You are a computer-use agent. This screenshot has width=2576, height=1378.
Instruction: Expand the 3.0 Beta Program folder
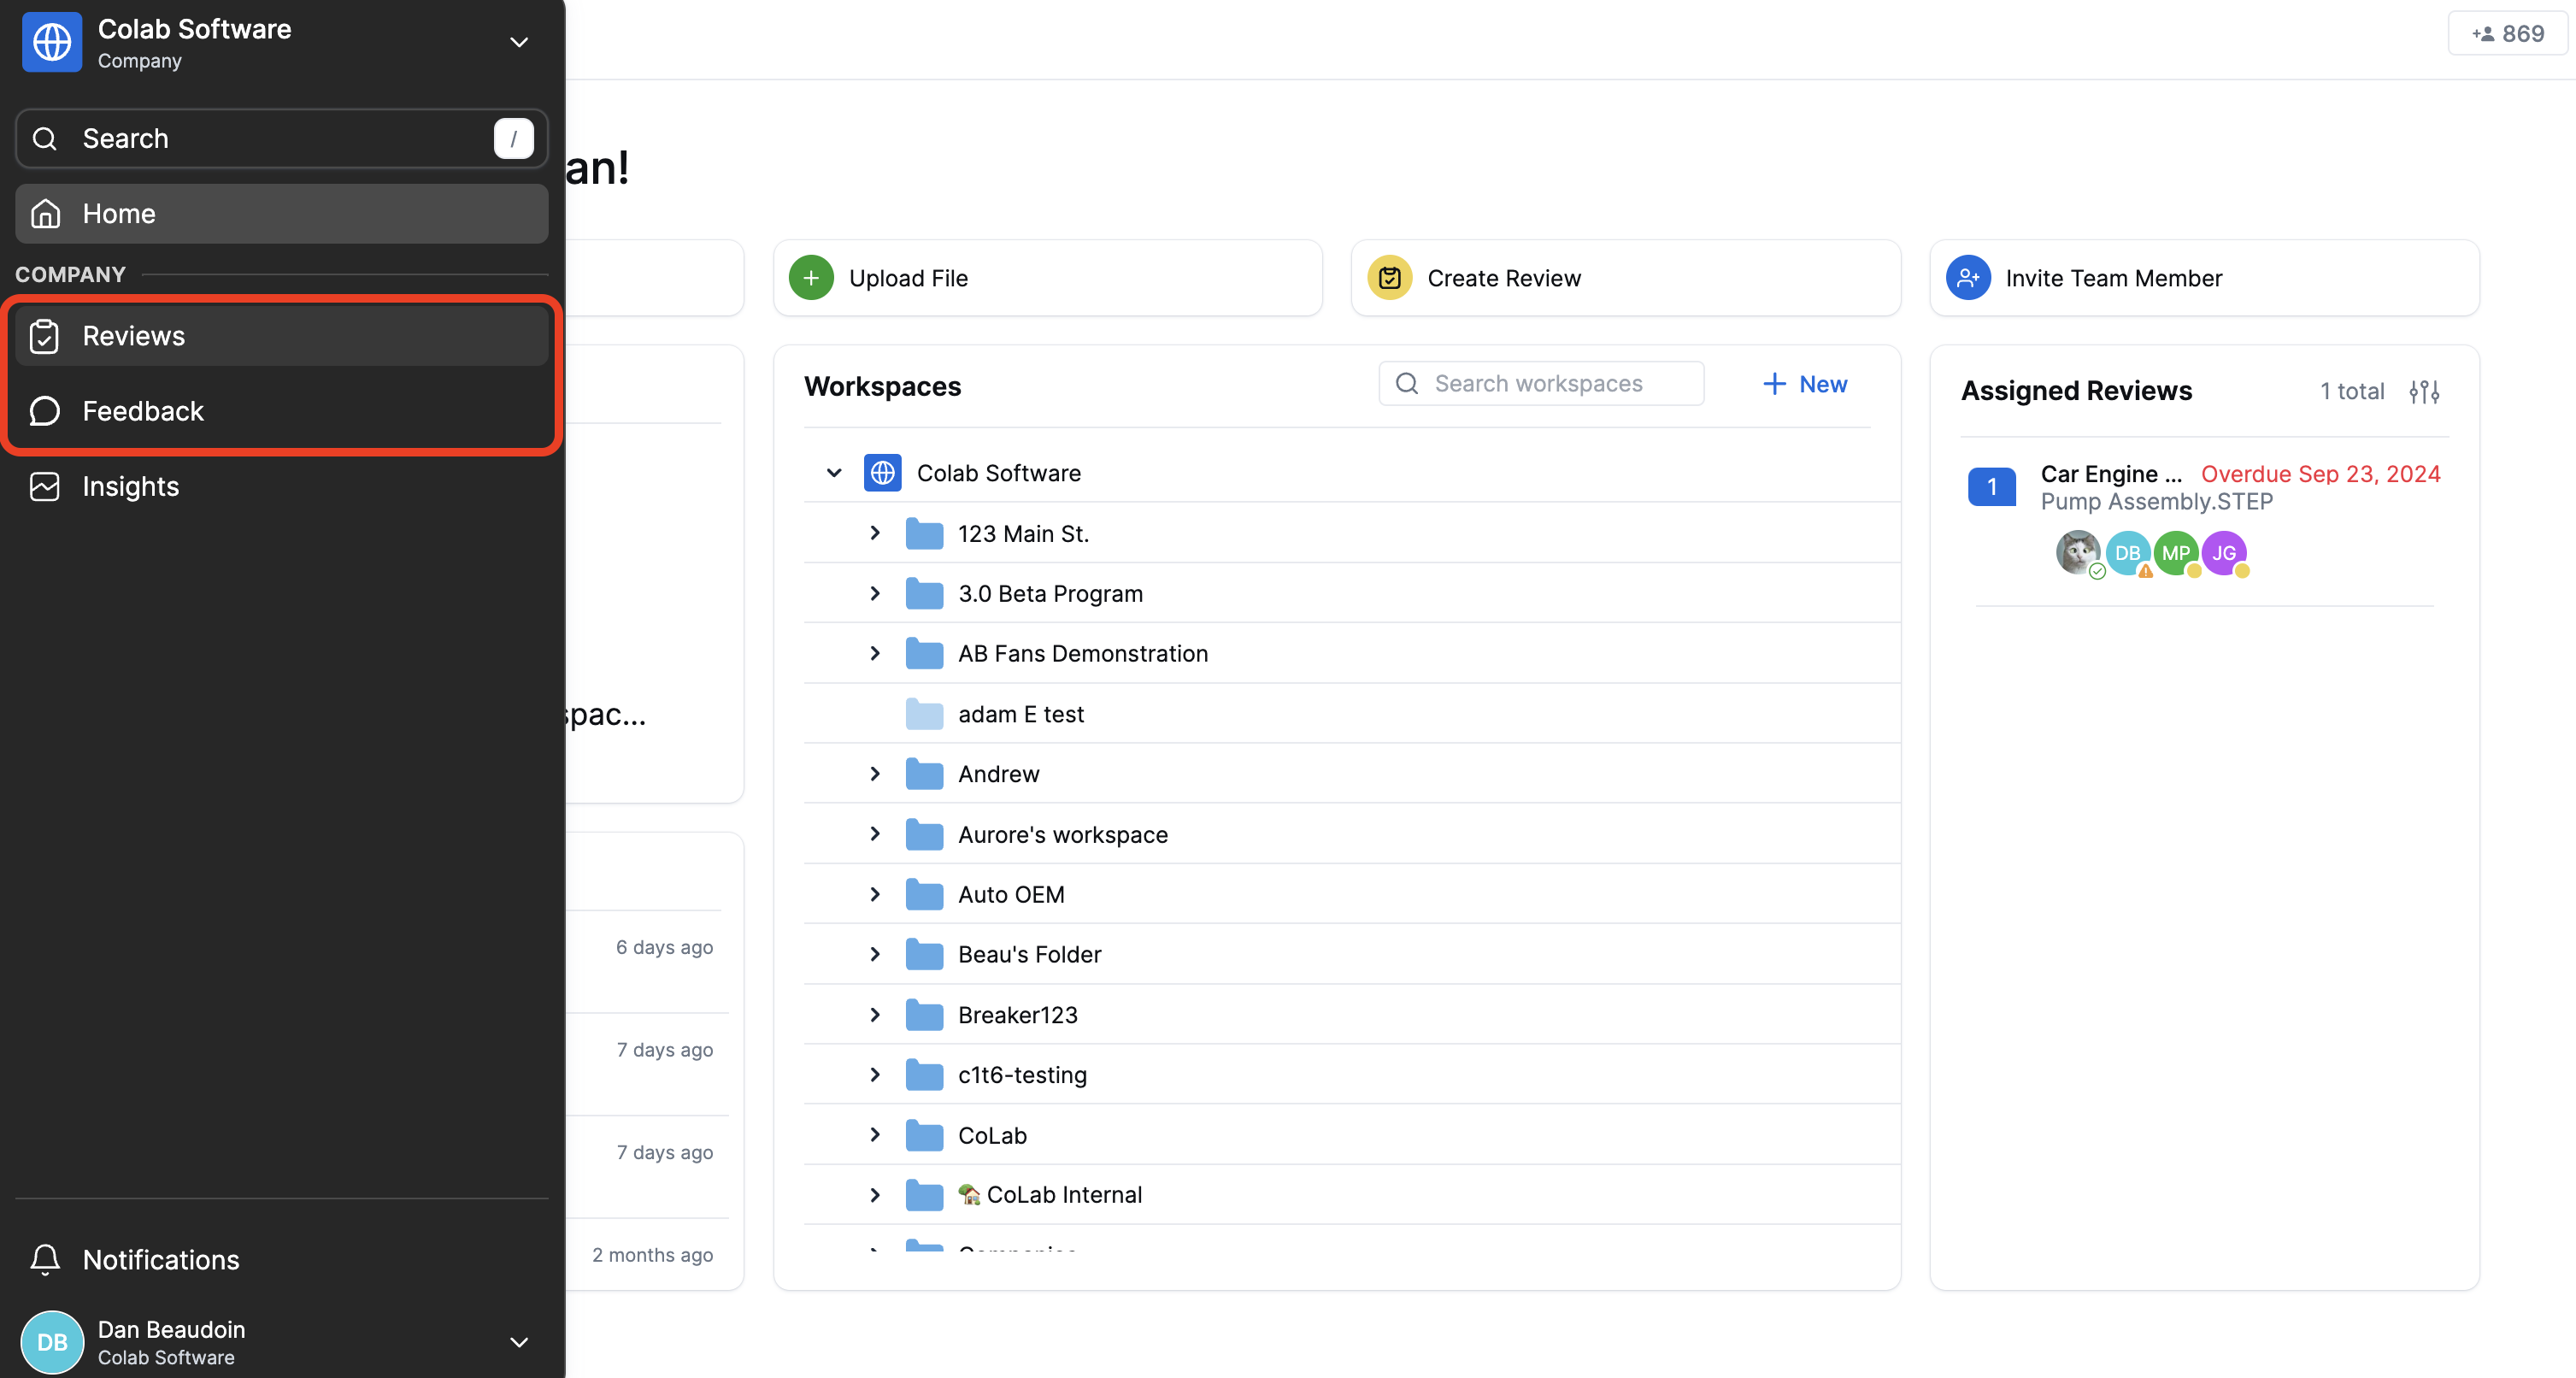[x=874, y=593]
